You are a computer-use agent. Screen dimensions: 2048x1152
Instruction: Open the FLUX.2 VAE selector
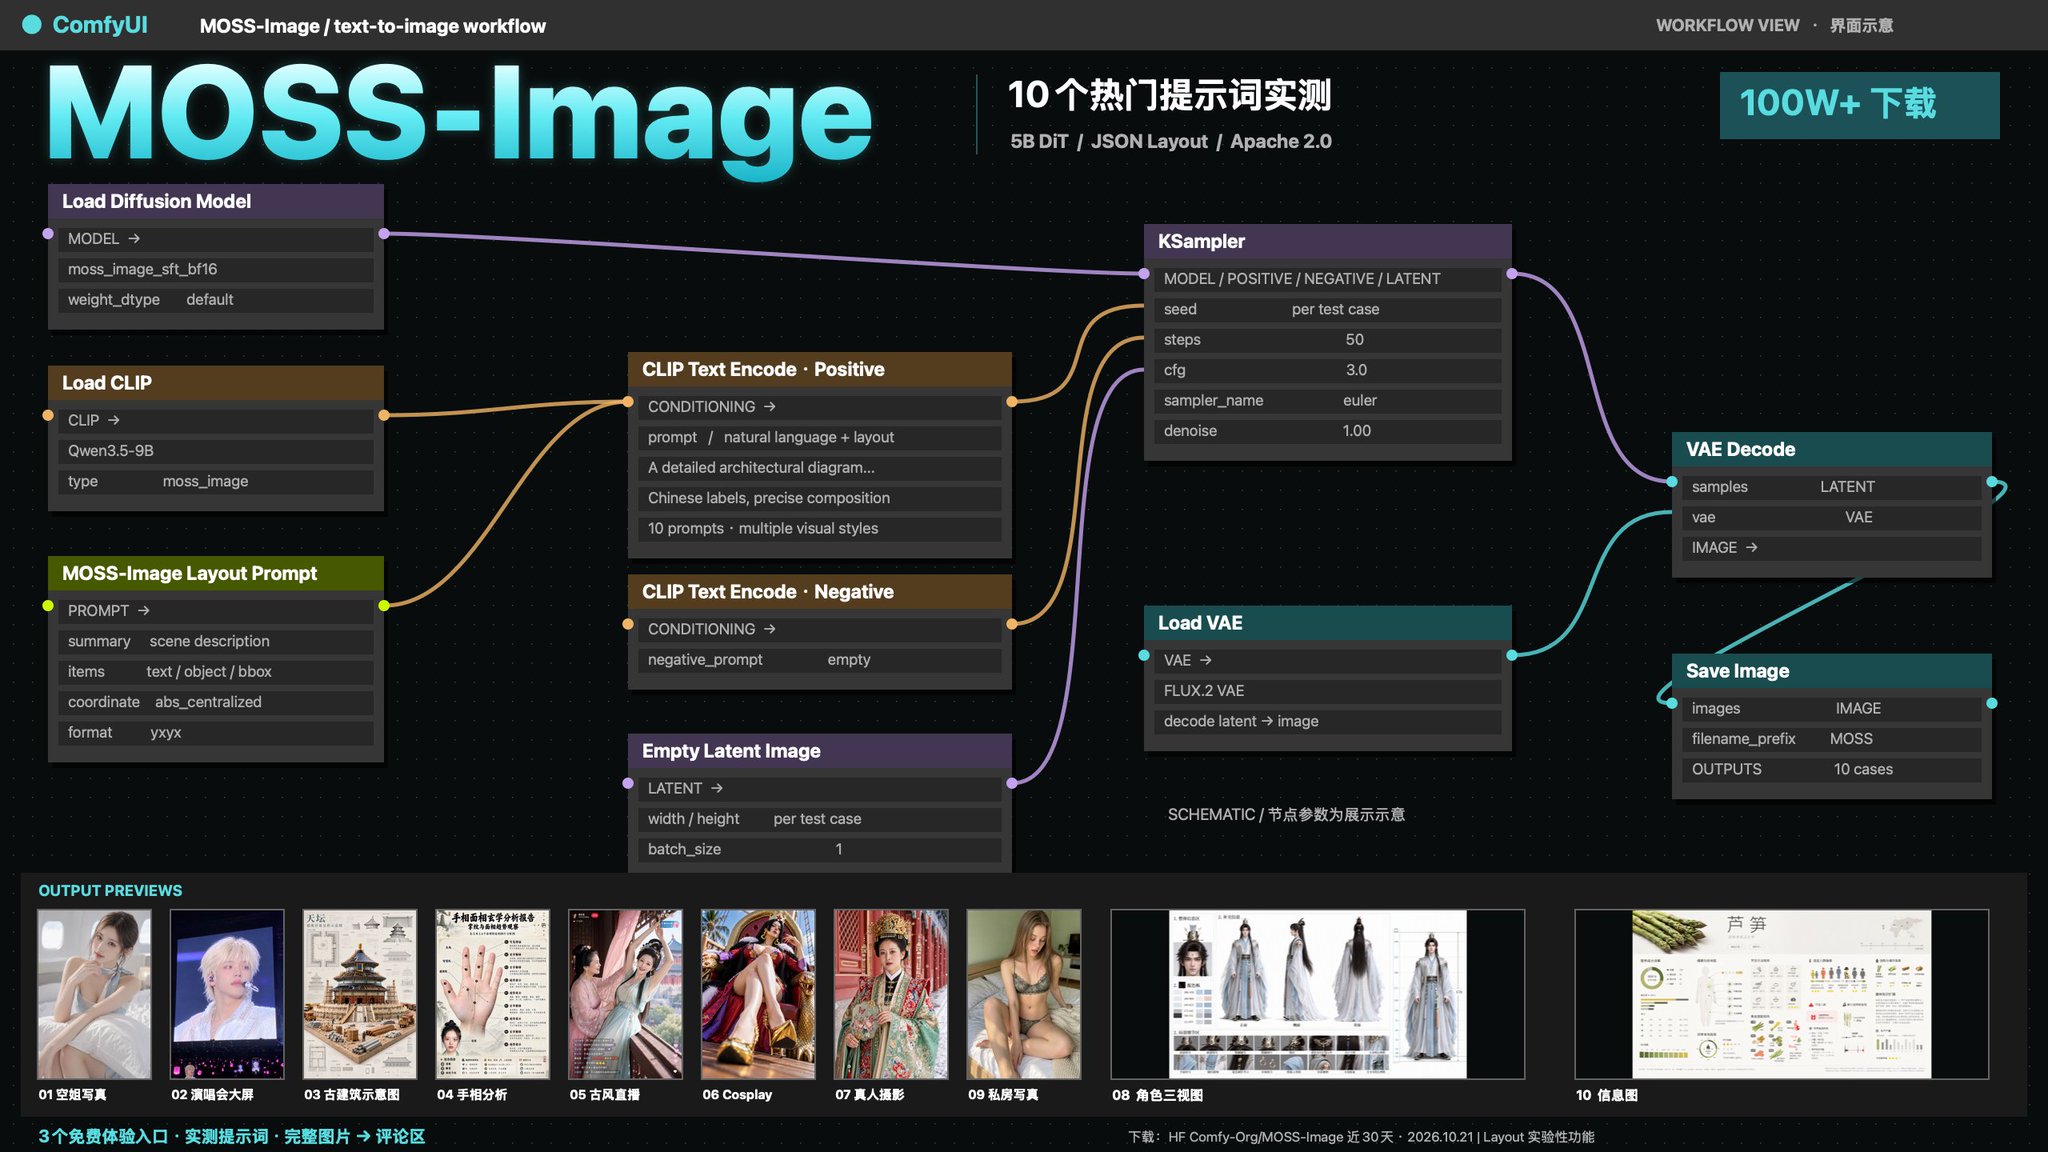tap(1328, 691)
